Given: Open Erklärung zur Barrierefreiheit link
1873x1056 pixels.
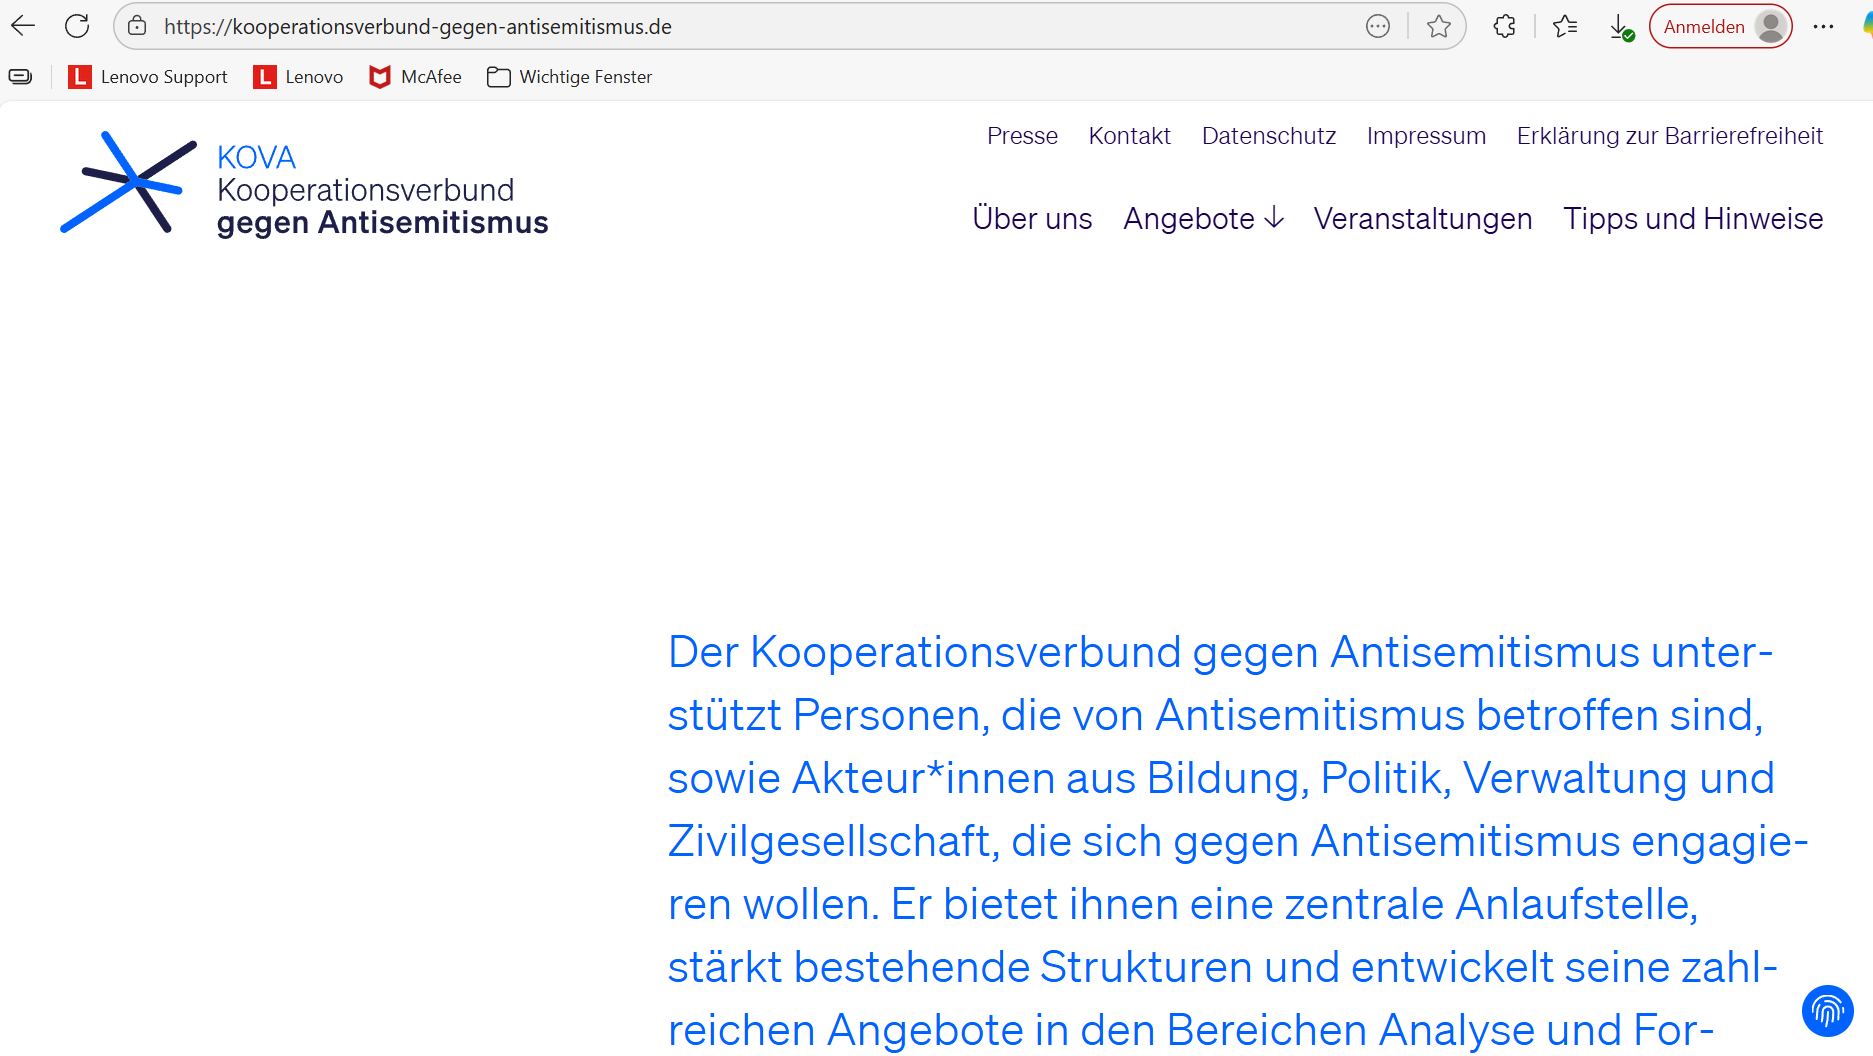Looking at the screenshot, I should coord(1669,136).
